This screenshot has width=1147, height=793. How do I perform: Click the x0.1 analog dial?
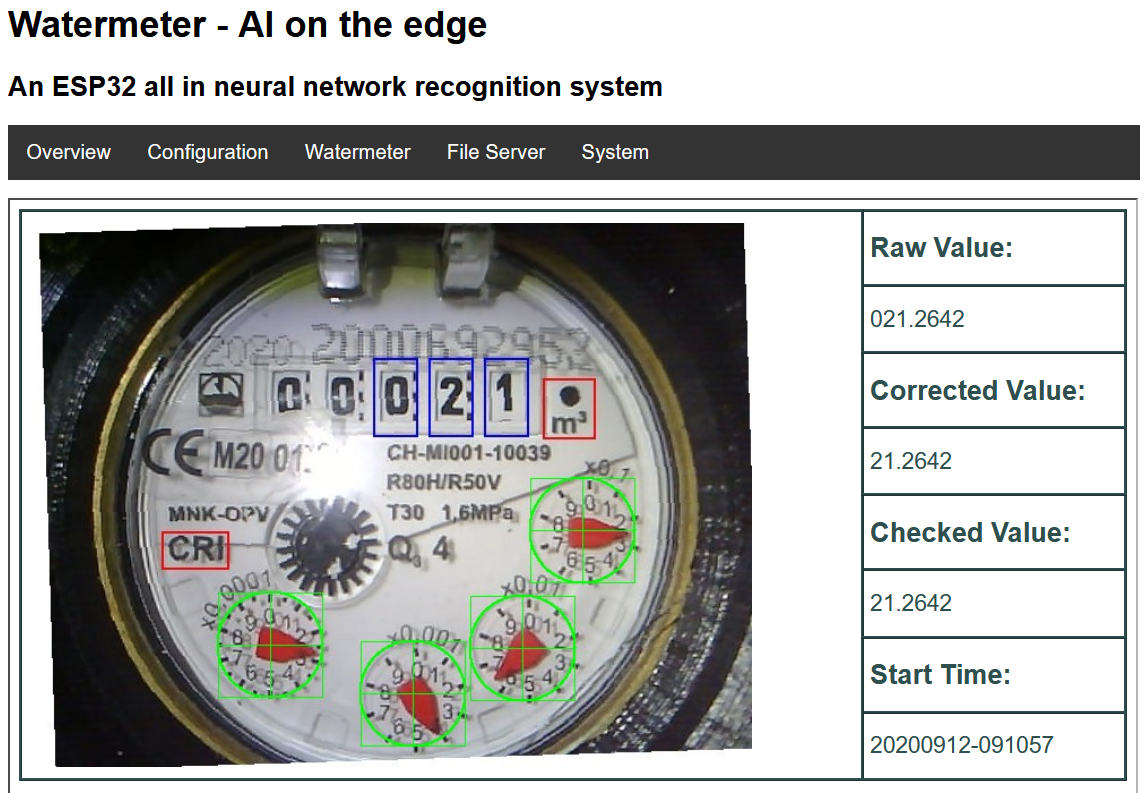[x=582, y=530]
